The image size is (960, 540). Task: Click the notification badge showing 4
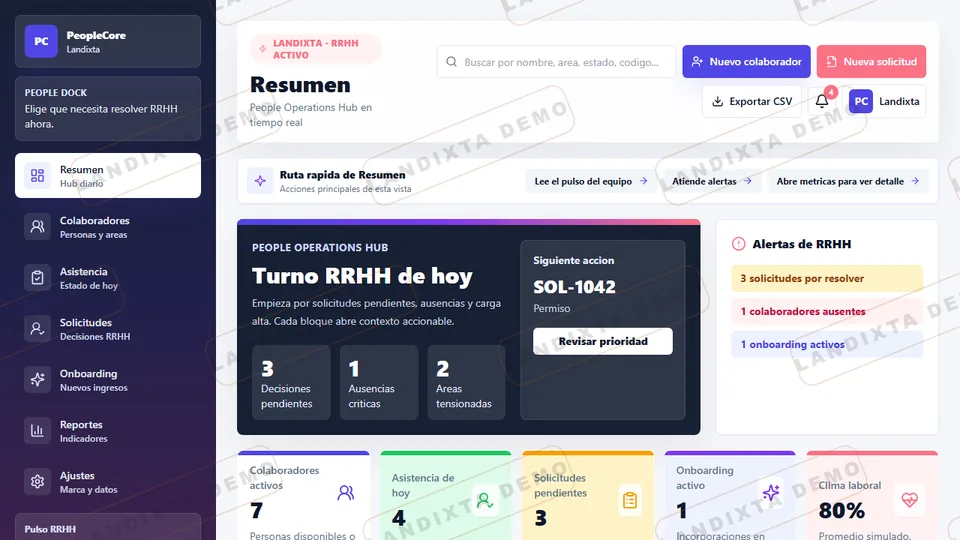(830, 92)
